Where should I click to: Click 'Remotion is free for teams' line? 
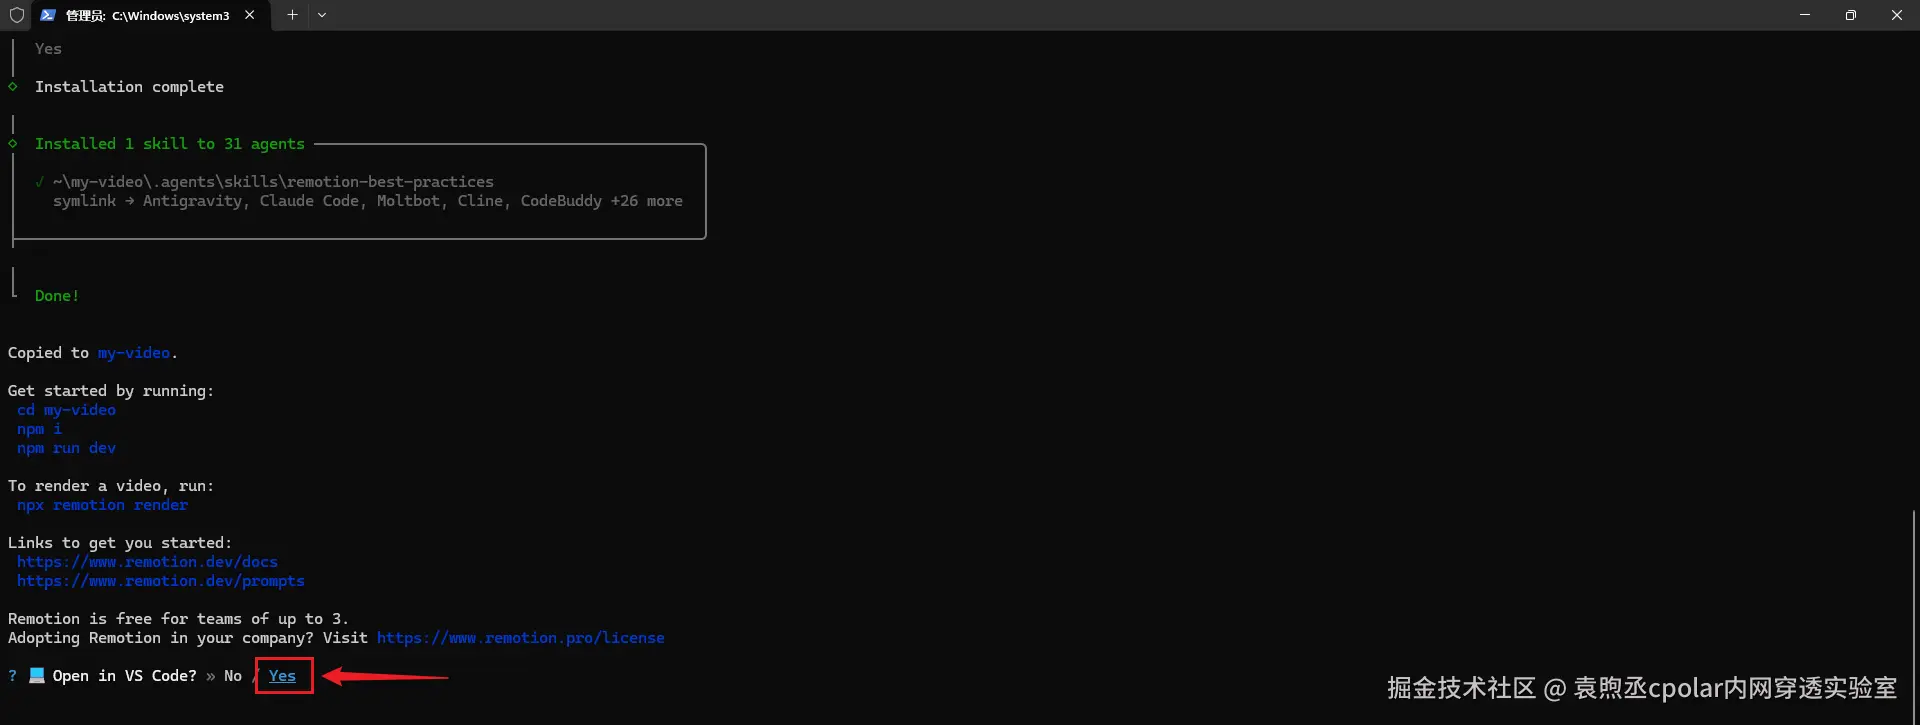(178, 619)
